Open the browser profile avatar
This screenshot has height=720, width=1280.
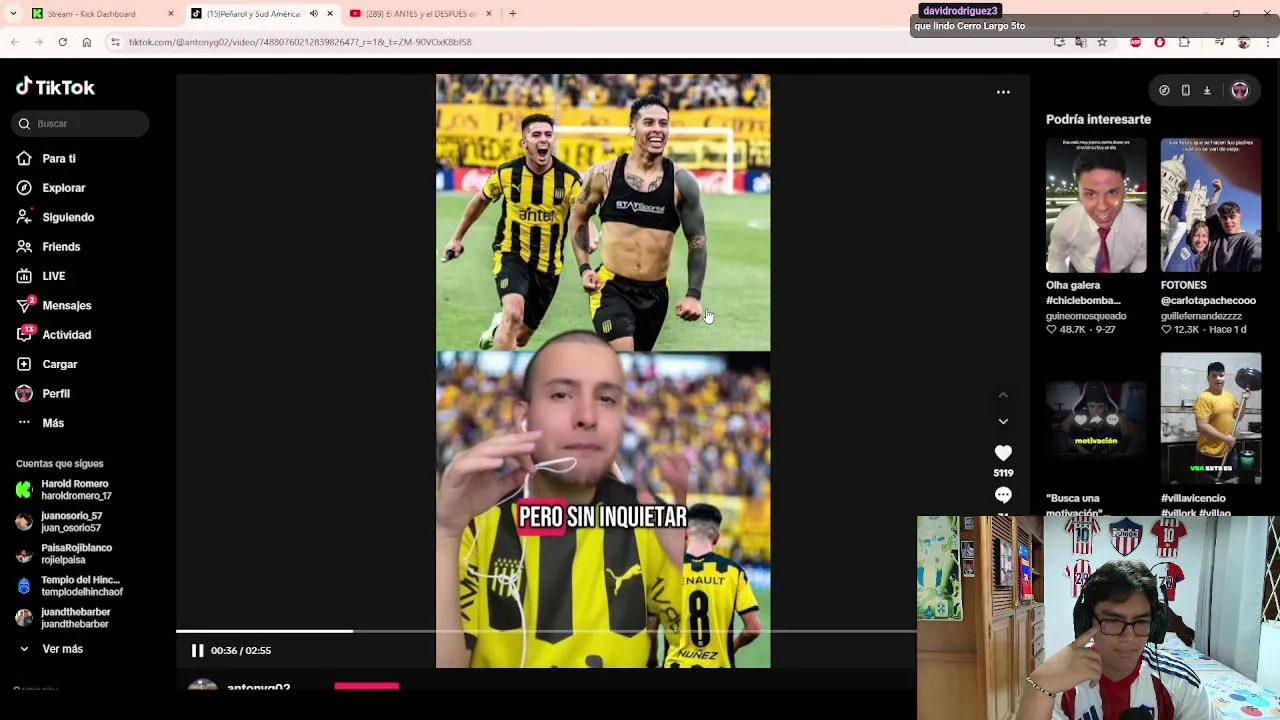click(1244, 42)
